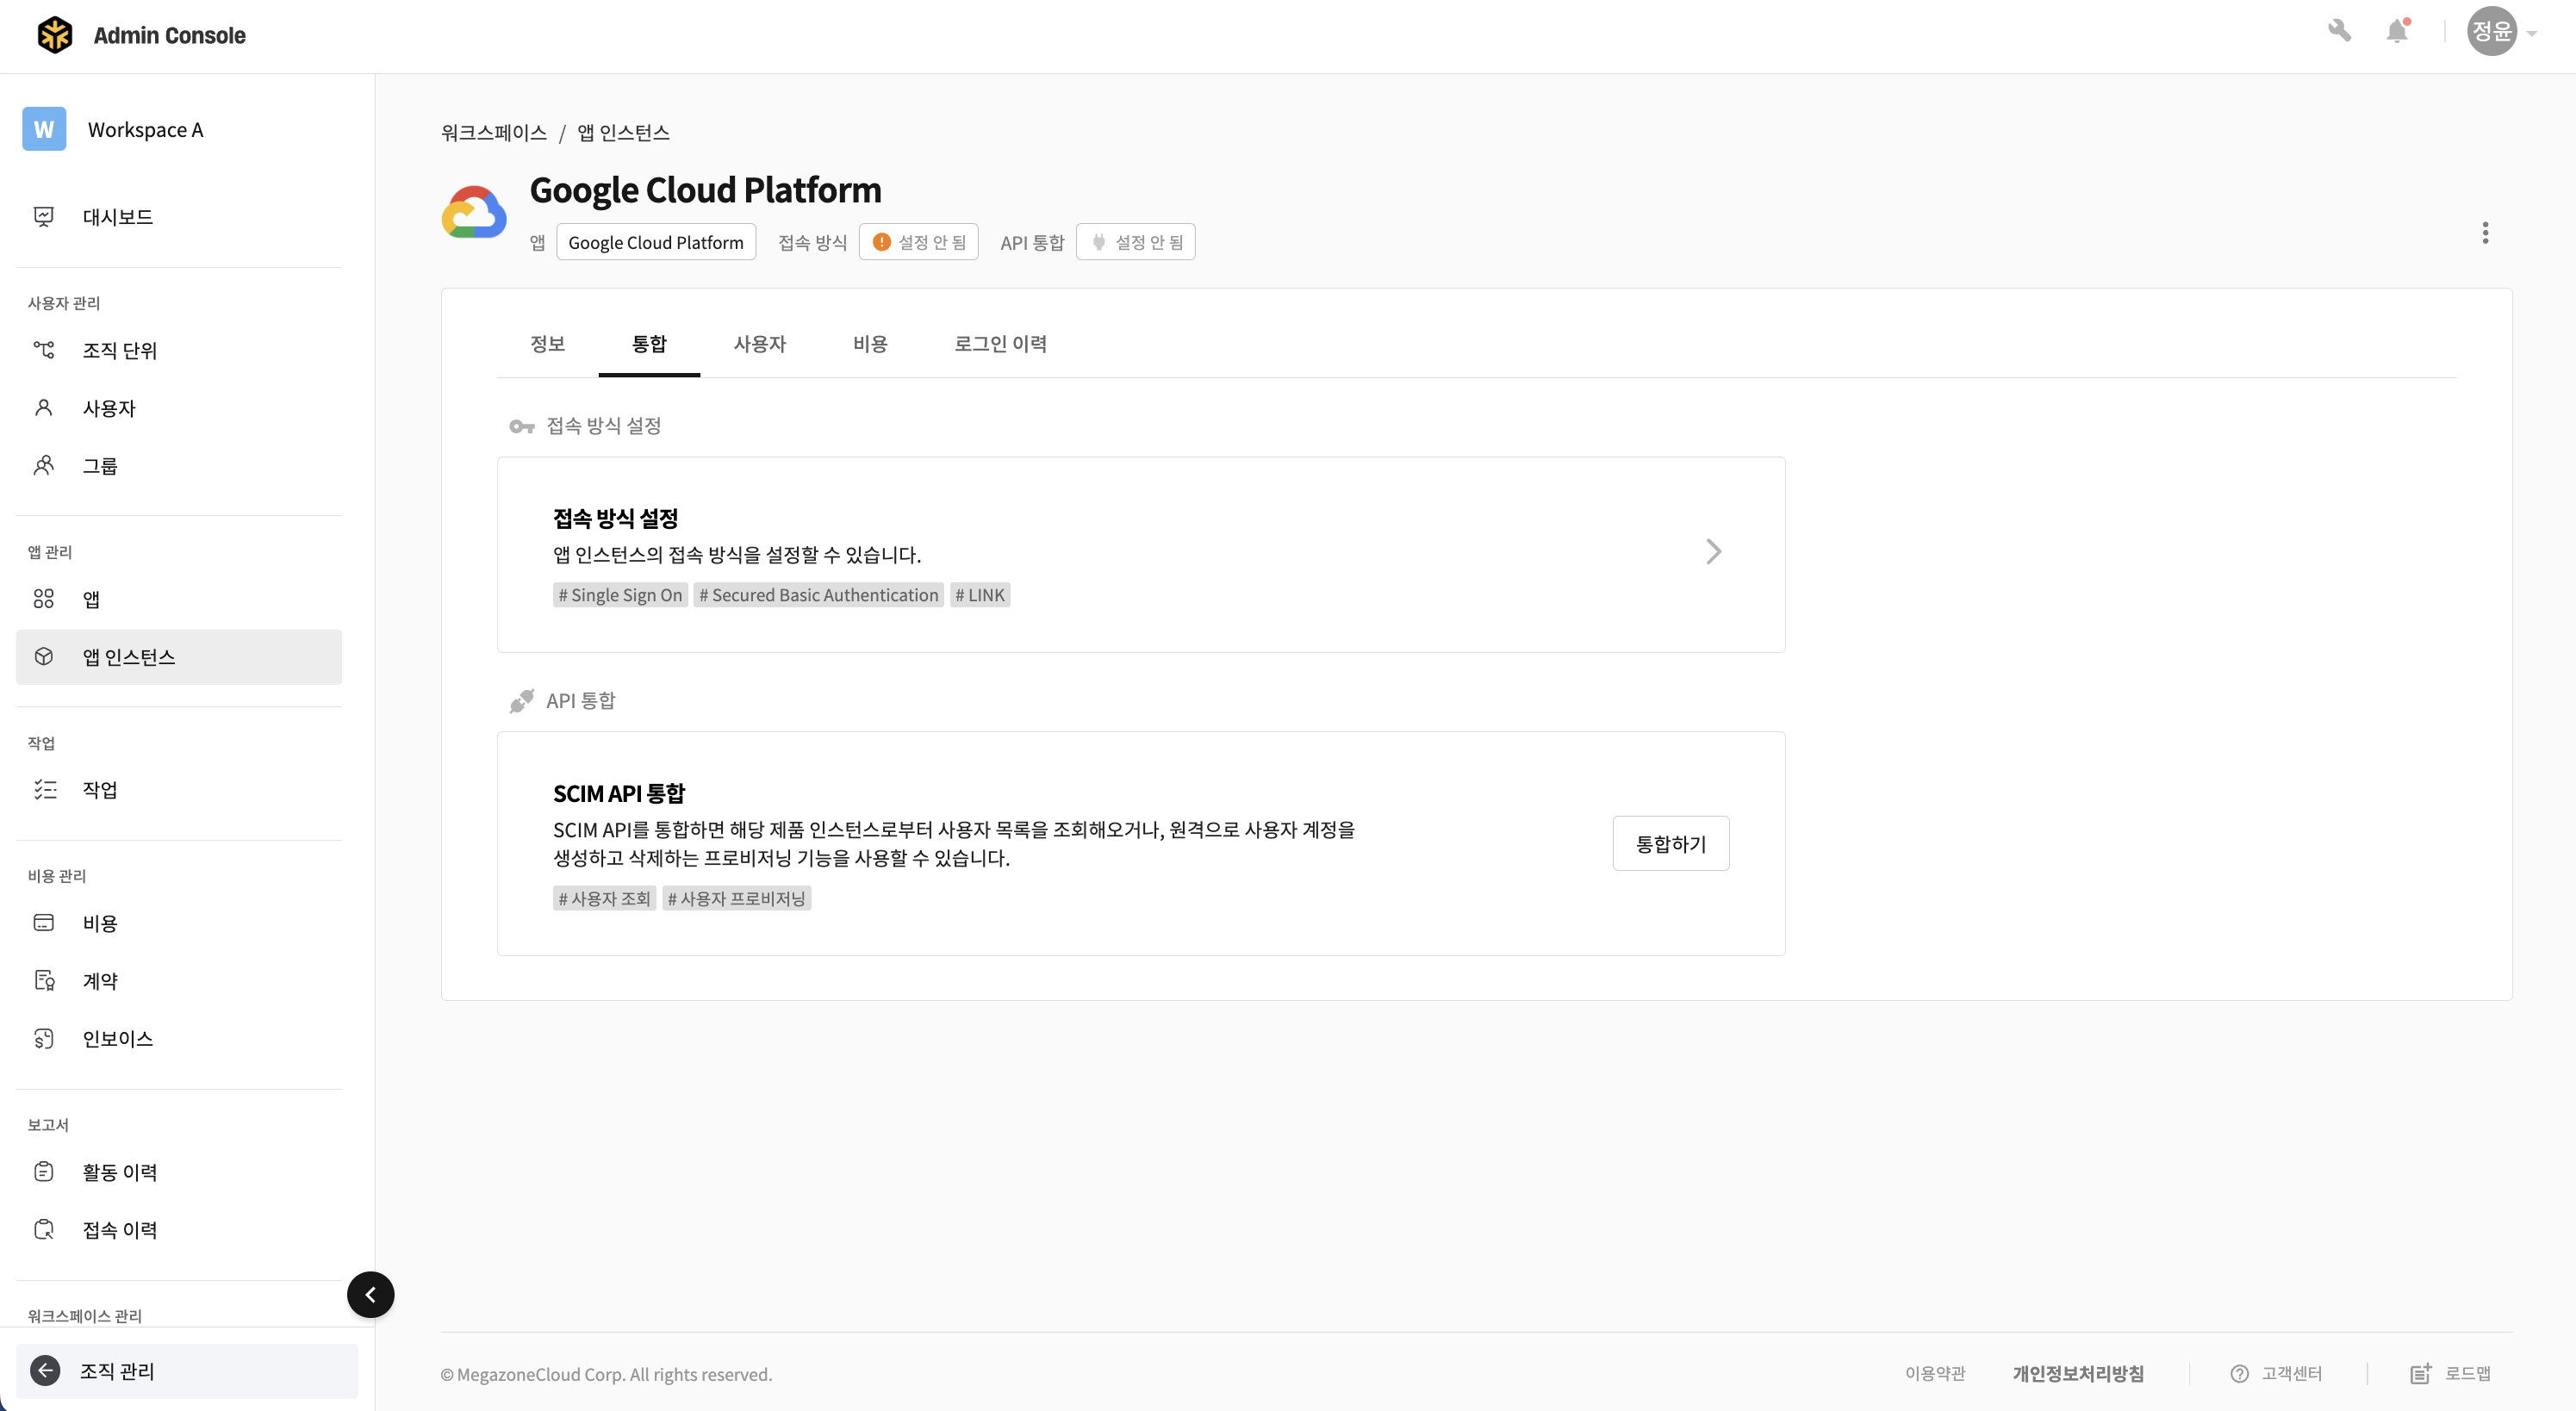Screen dimensions: 2576x1411
Task: Open the 고객센터 footer link
Action: pyautogui.click(x=2276, y=1374)
